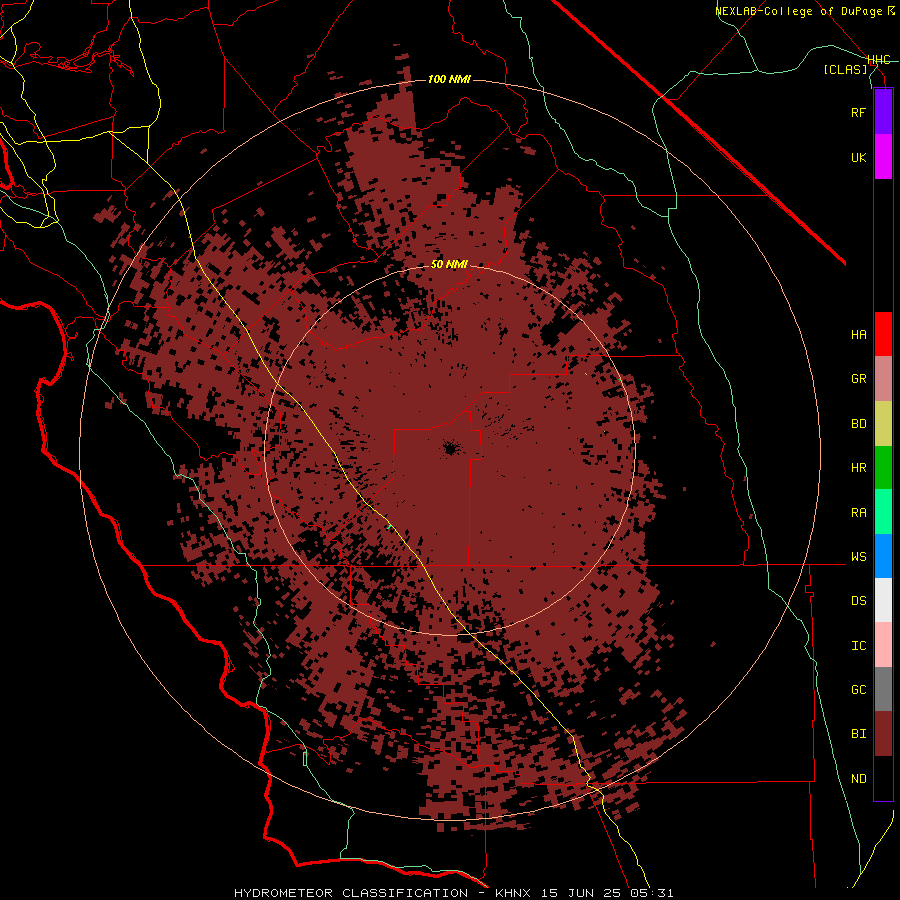Click the WS blue legend swatch
Screen dimensions: 900x900
tap(883, 556)
